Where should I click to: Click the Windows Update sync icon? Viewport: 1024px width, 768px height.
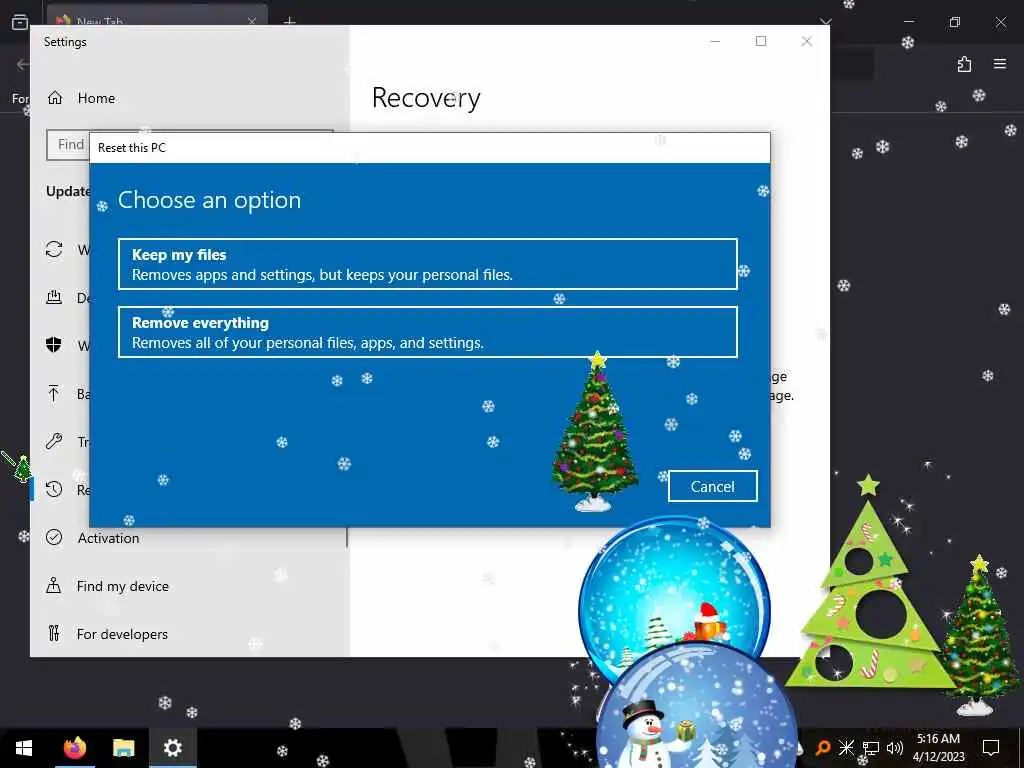pyautogui.click(x=54, y=249)
